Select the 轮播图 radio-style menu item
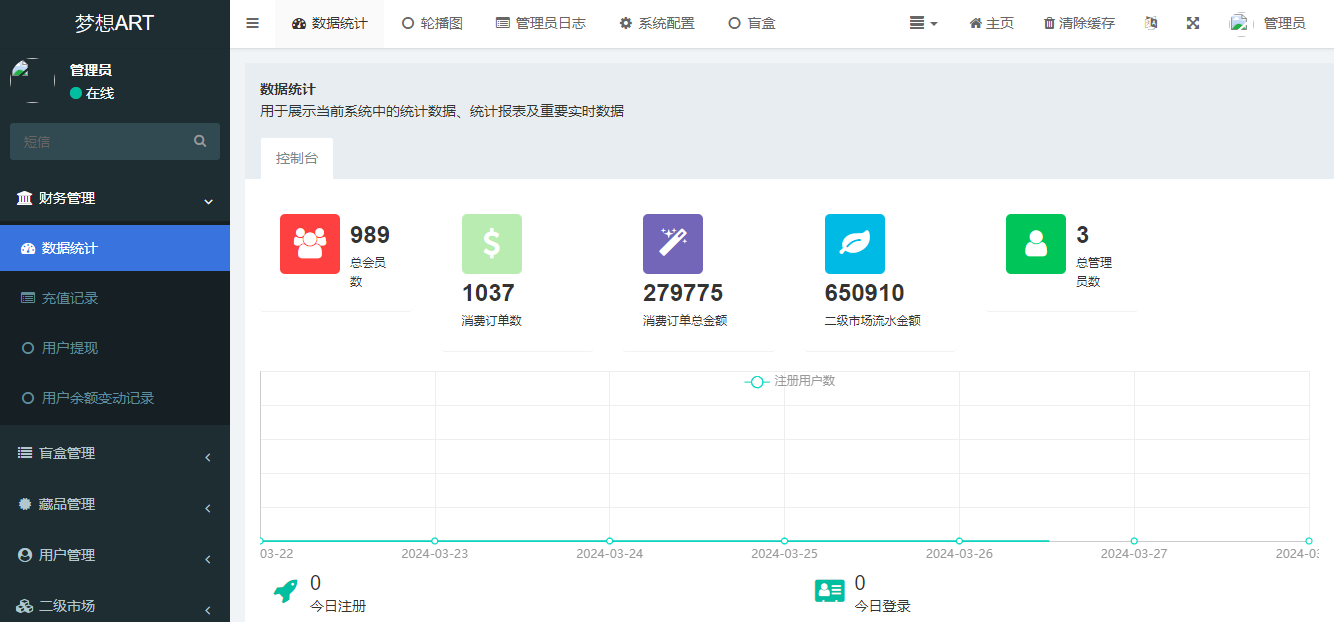Screen dimensions: 1334x622 tap(431, 22)
